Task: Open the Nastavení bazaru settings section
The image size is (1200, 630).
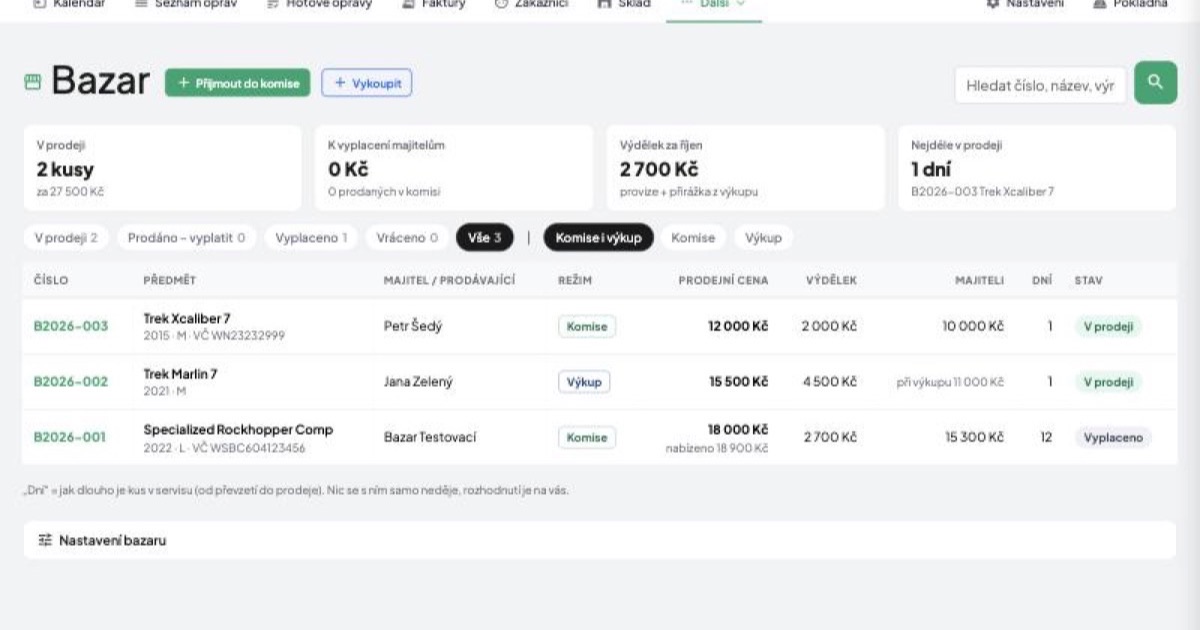Action: coord(600,540)
